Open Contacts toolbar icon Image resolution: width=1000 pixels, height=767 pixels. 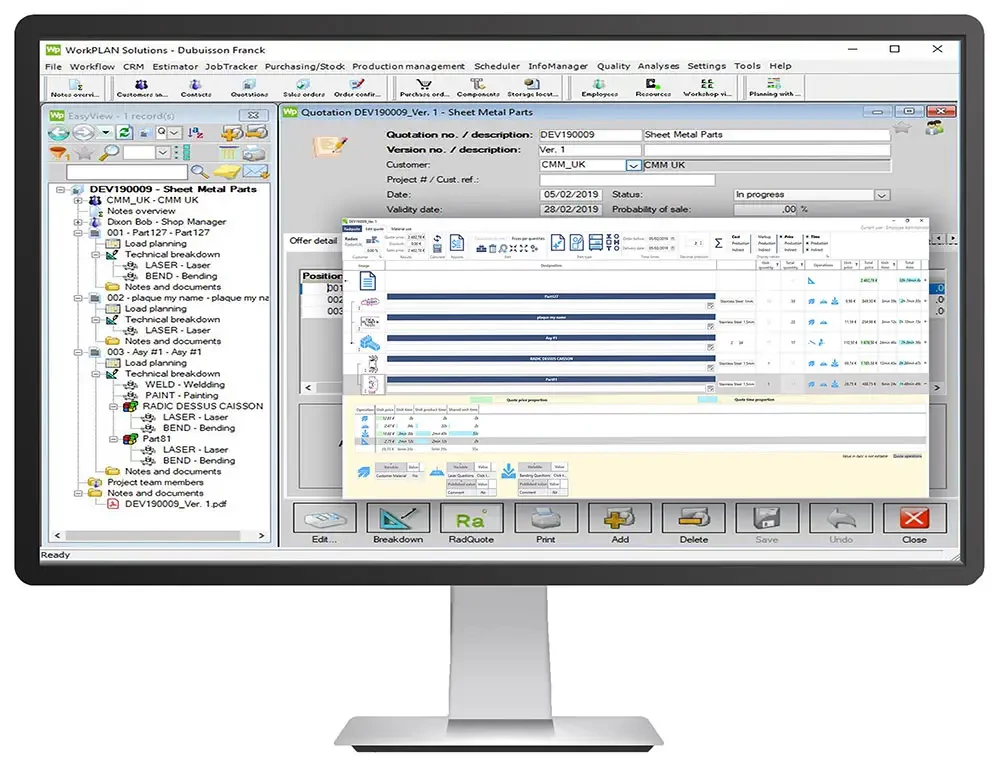pos(196,87)
